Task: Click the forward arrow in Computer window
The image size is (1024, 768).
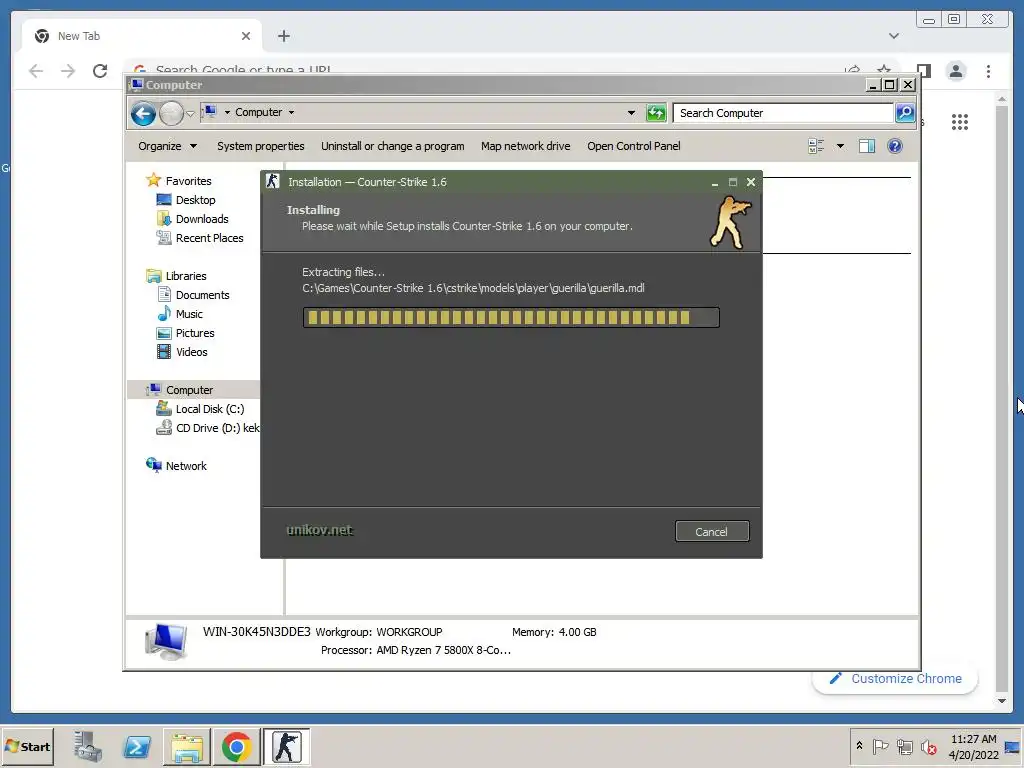Action: (x=171, y=114)
